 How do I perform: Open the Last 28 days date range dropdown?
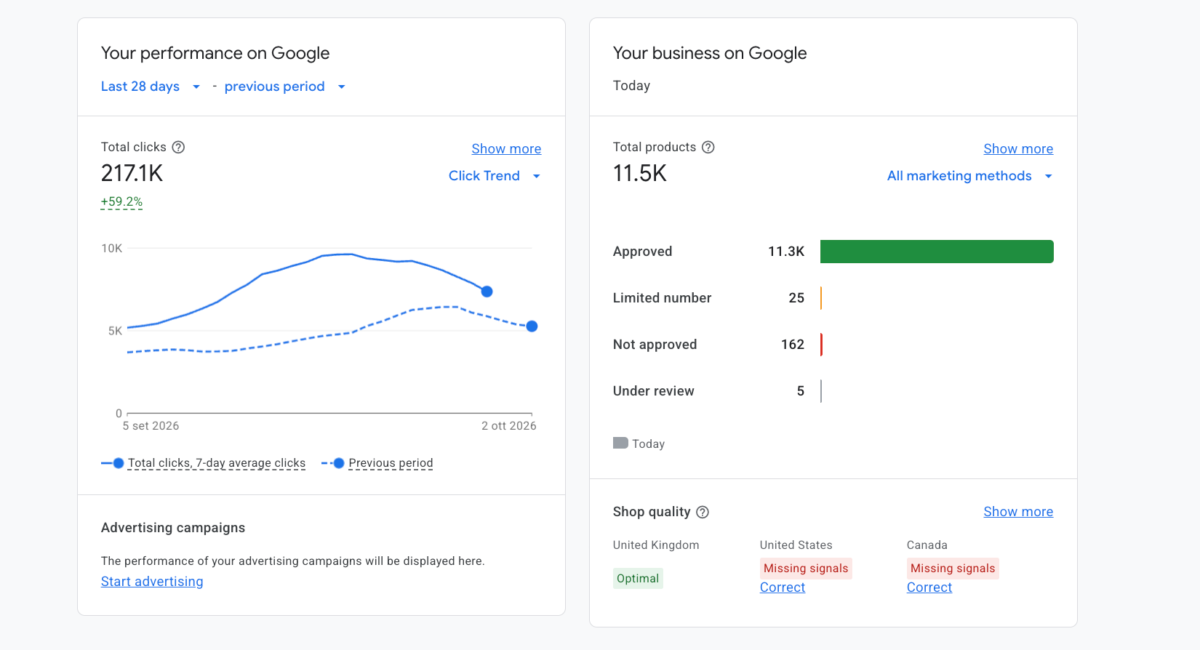point(151,87)
